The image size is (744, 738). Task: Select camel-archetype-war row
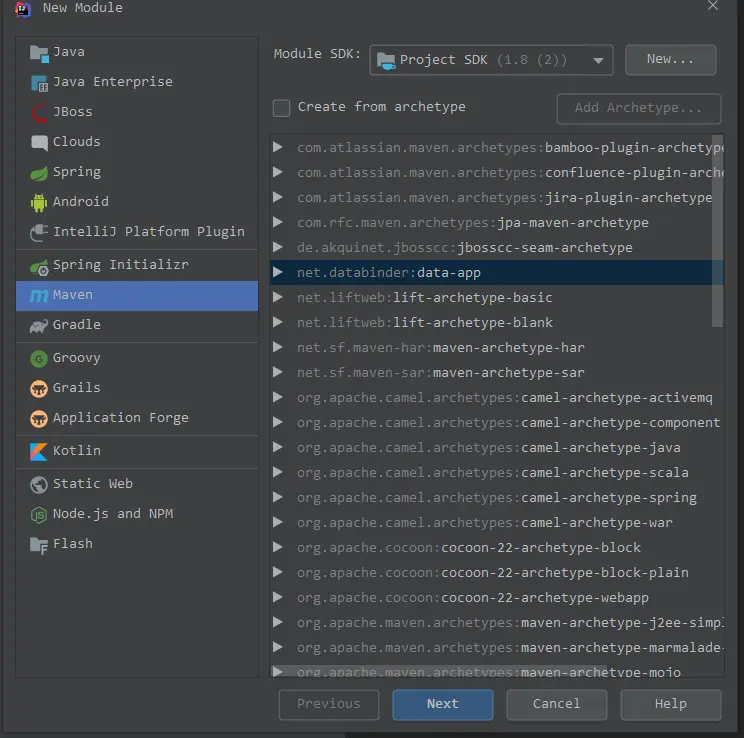coord(497,523)
